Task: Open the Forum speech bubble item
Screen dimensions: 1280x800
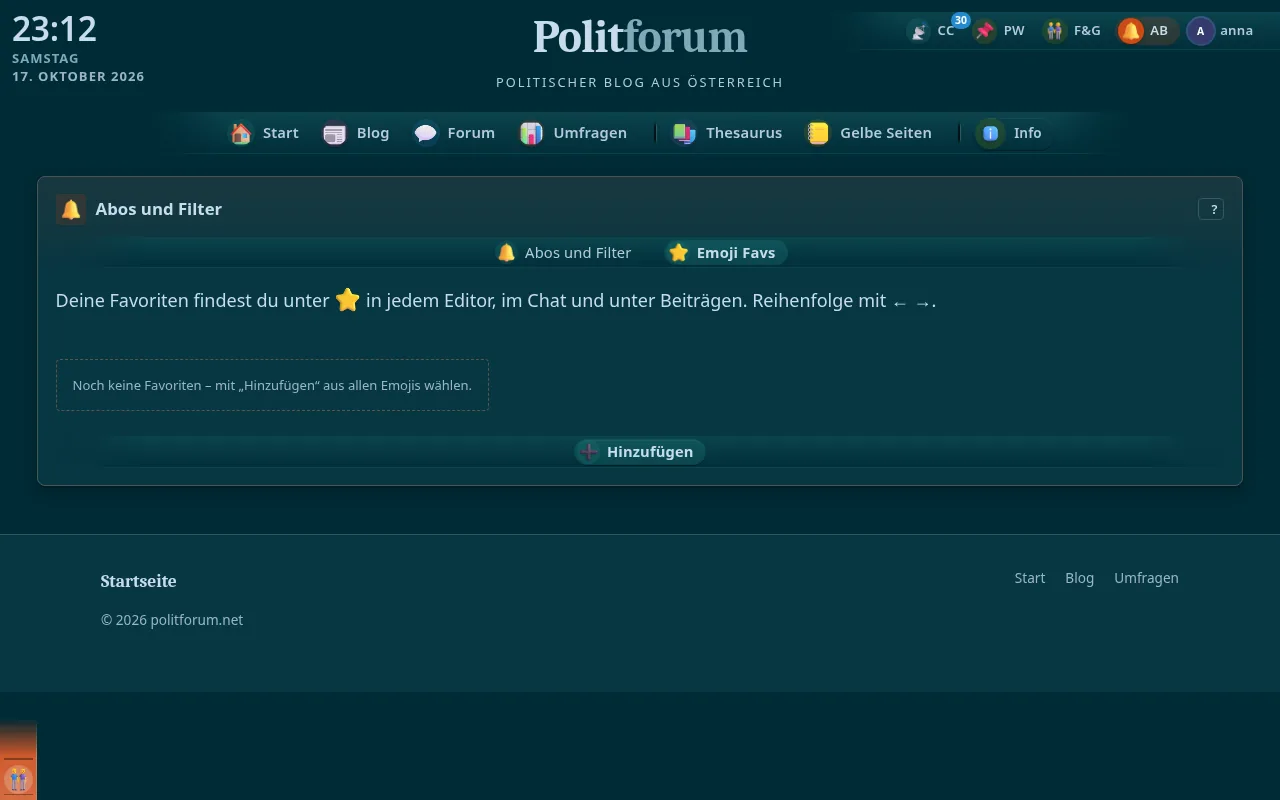Action: (455, 133)
